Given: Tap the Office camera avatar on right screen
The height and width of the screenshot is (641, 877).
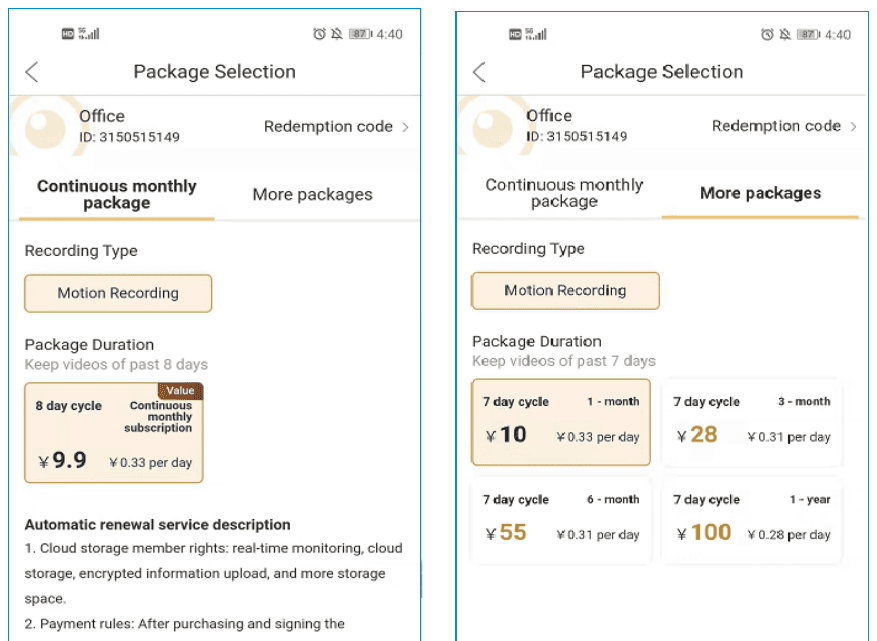Looking at the screenshot, I should pos(492,126).
